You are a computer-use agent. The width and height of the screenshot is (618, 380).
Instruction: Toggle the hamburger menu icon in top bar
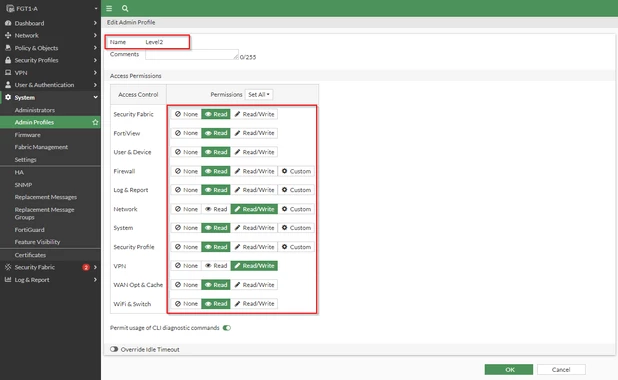pos(109,8)
